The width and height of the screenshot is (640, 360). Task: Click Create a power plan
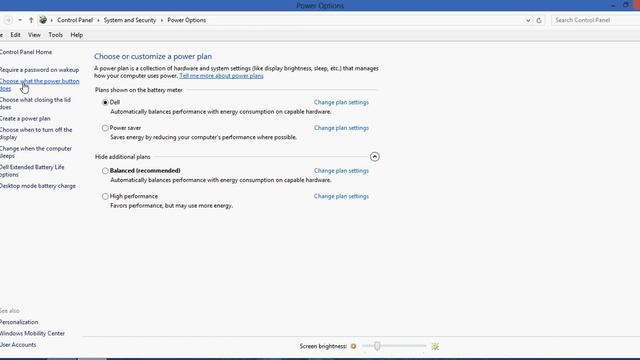tap(25, 118)
